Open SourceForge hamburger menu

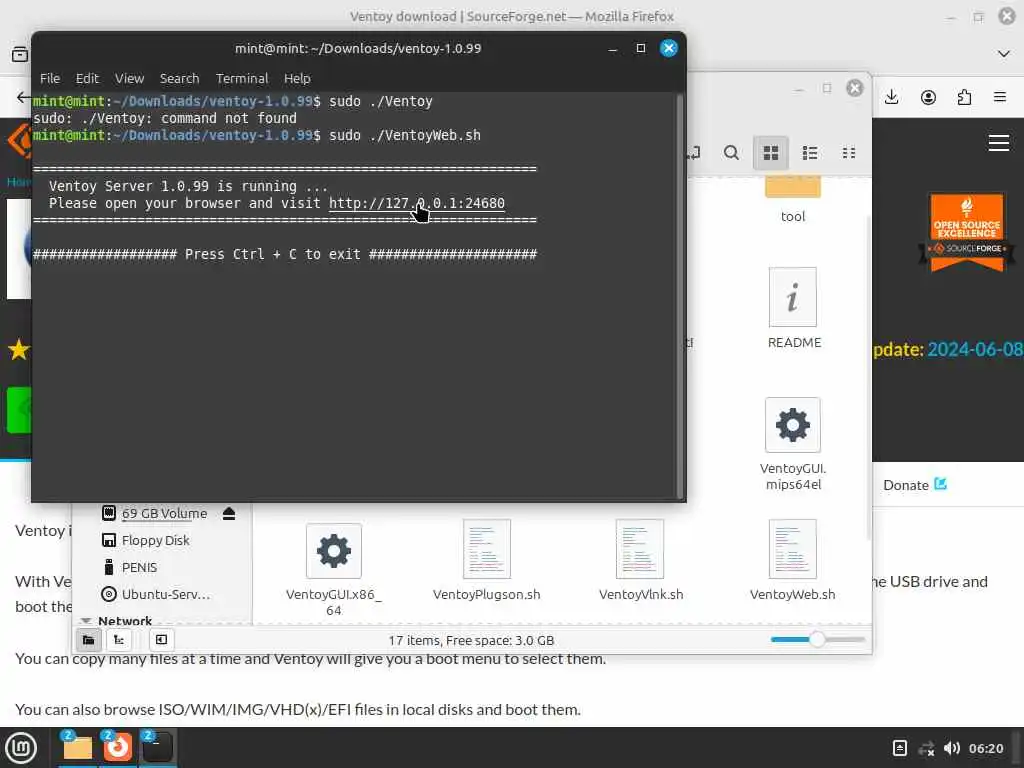[x=999, y=142]
